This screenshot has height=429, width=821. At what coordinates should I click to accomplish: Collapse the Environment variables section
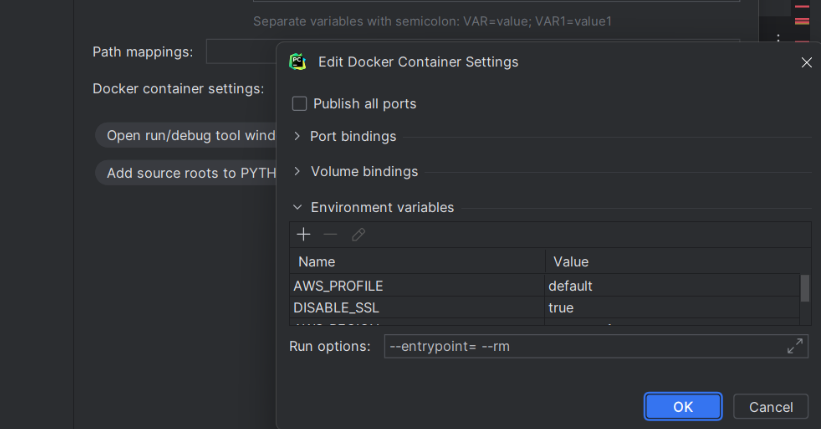(x=297, y=207)
